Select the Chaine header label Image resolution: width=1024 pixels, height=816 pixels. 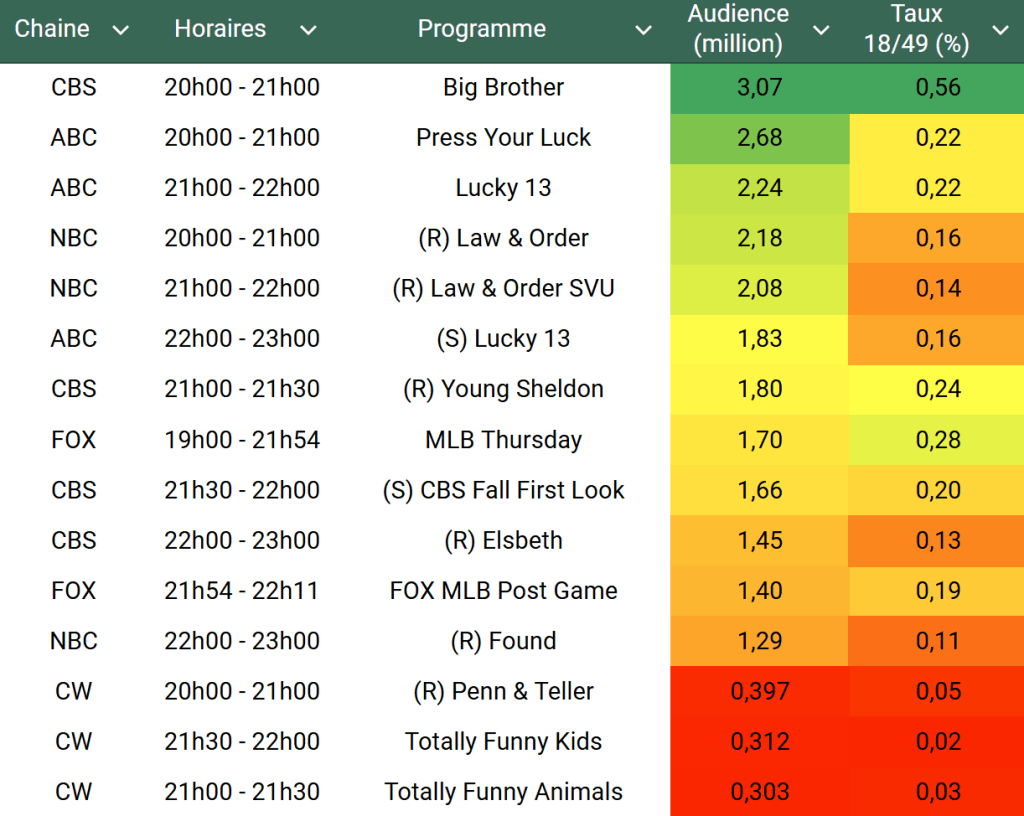tap(52, 29)
